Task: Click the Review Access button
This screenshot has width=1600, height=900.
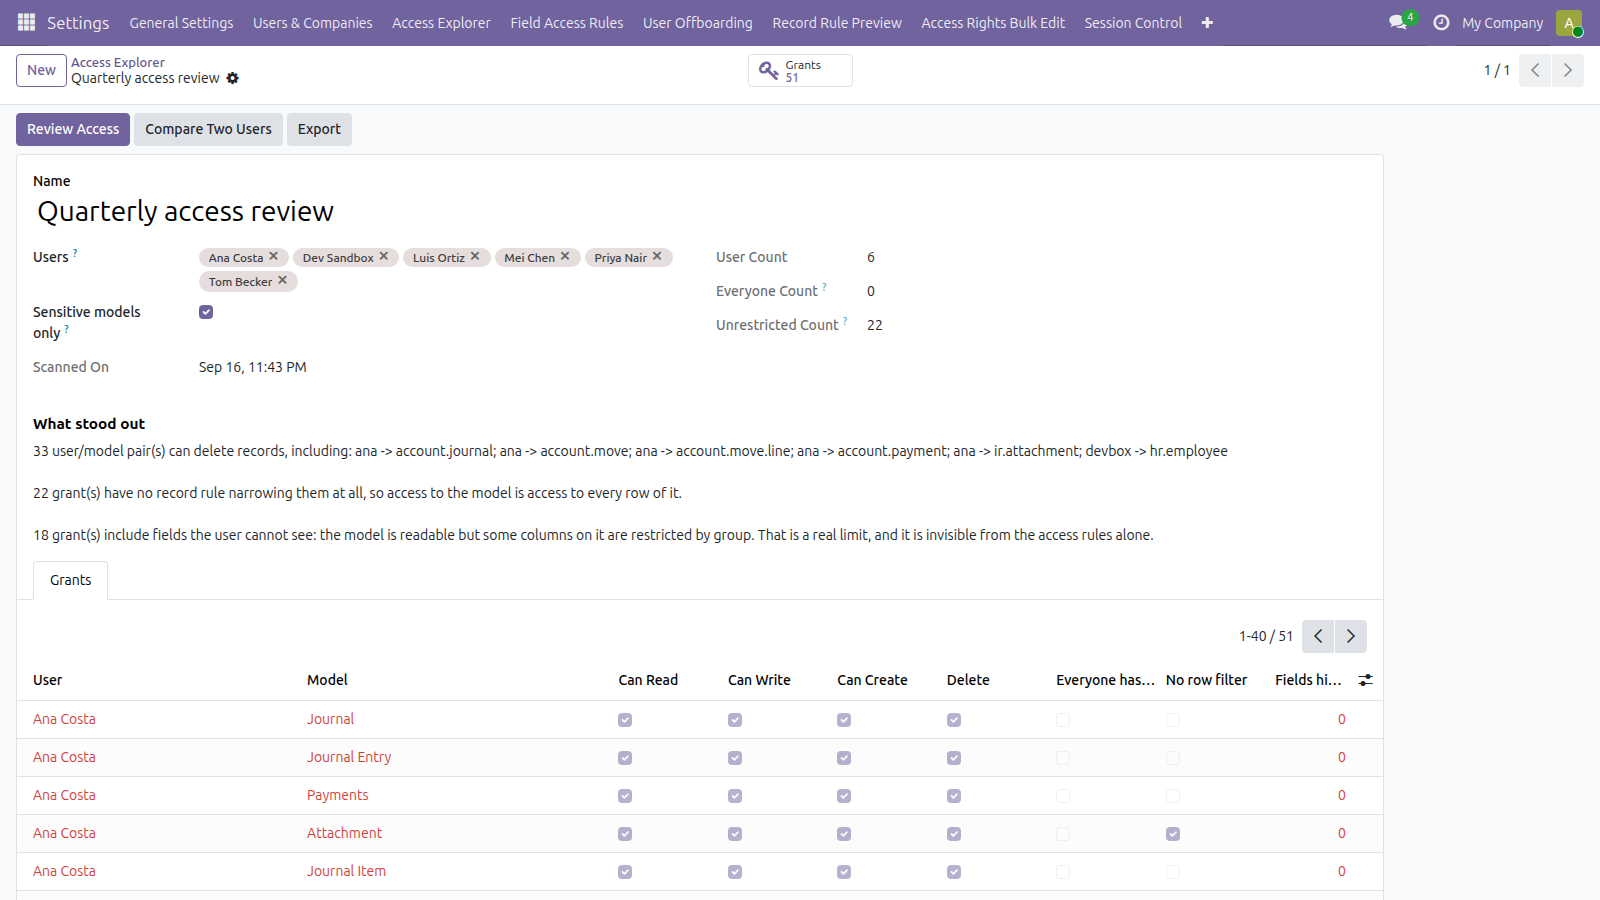Action: (x=73, y=129)
